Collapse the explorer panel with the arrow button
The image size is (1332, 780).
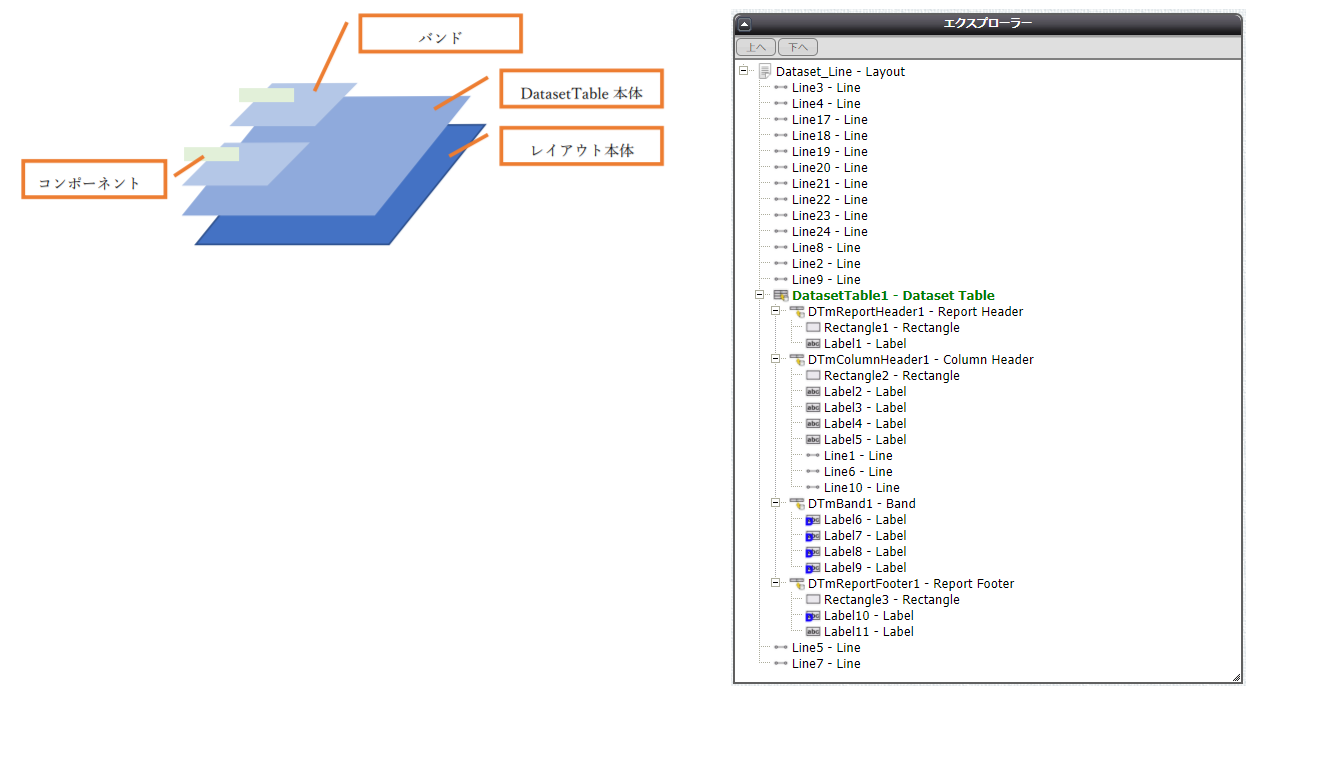[x=744, y=25]
